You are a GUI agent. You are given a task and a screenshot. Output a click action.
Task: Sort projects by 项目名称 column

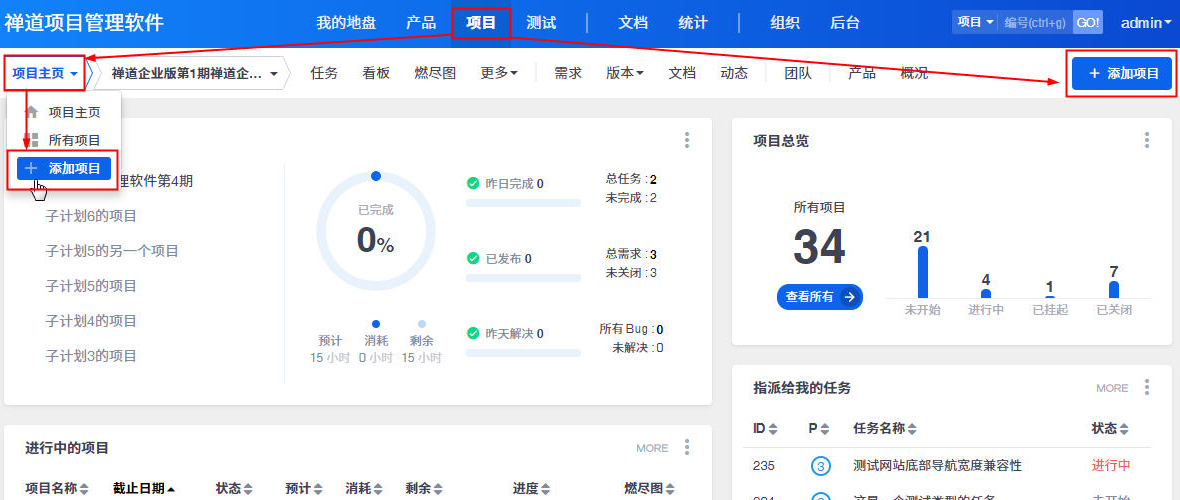(x=57, y=489)
